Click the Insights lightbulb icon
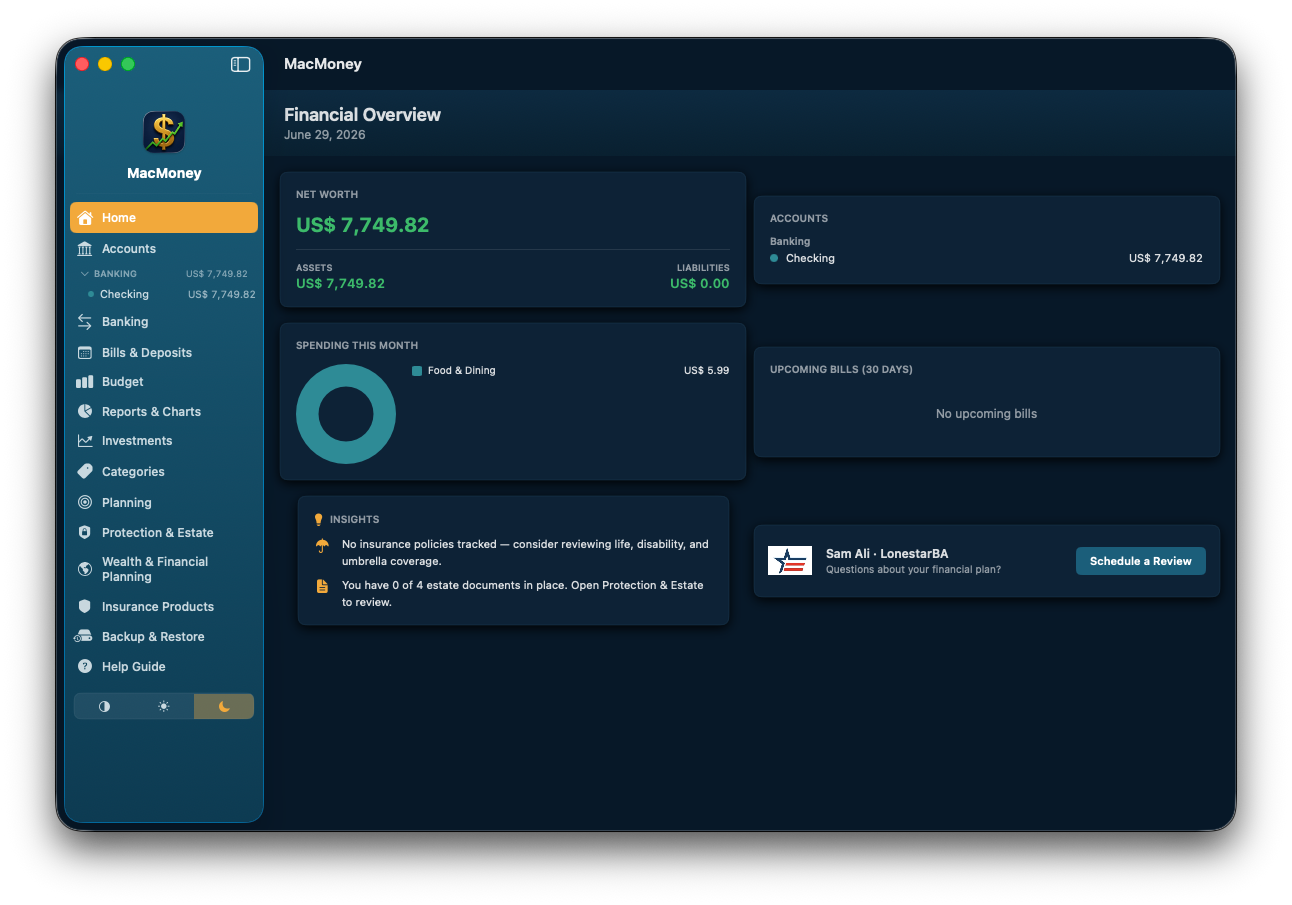 point(319,520)
